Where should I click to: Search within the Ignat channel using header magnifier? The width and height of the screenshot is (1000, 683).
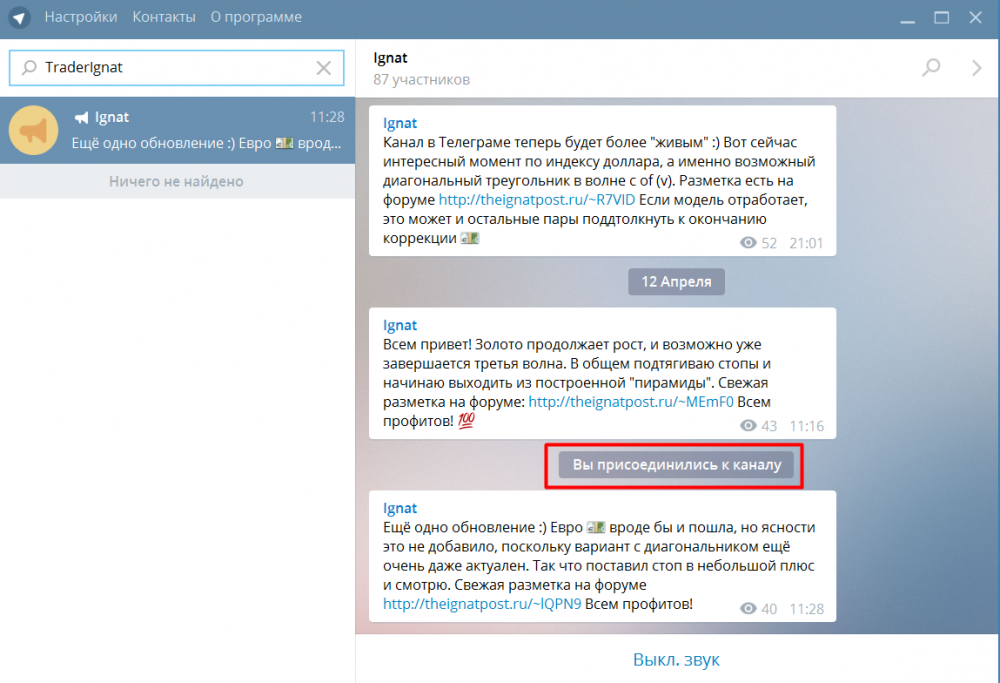[931, 67]
